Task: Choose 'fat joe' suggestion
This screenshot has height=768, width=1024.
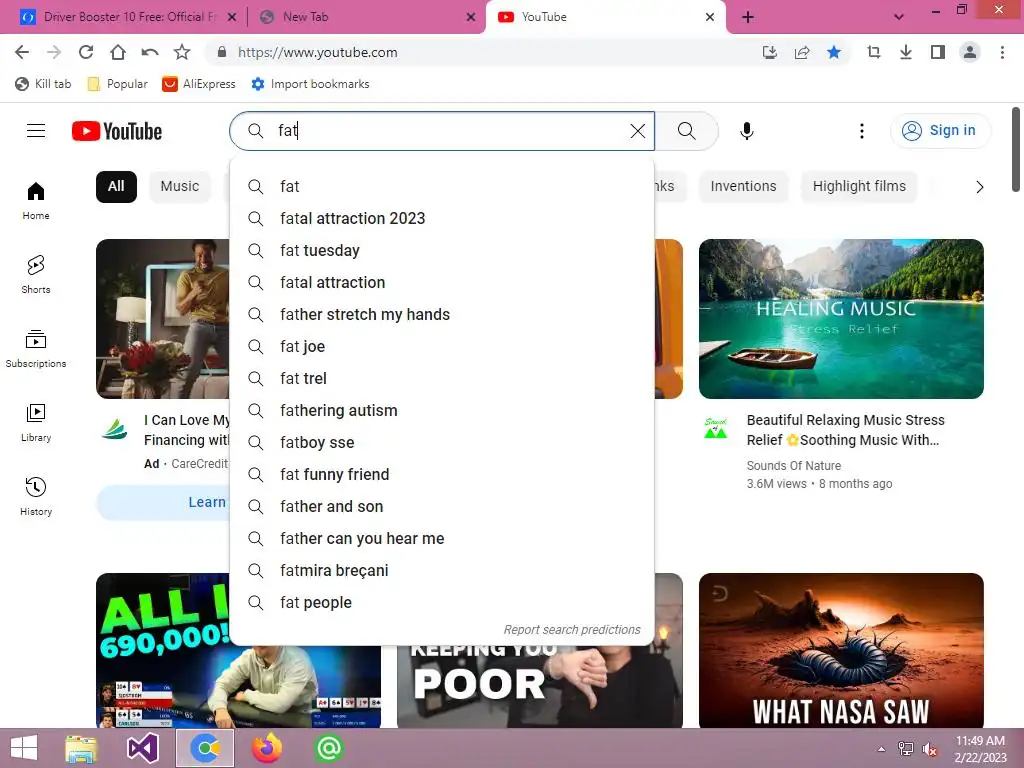Action: (x=442, y=347)
